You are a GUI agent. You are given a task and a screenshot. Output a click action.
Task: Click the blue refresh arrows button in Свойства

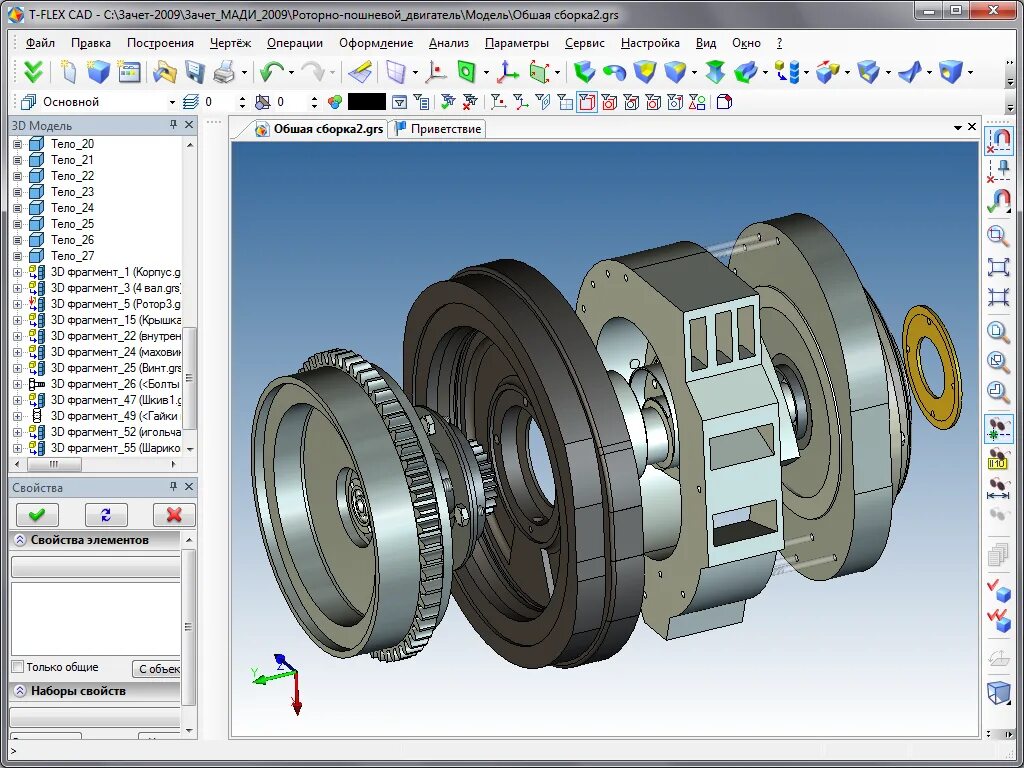point(106,515)
